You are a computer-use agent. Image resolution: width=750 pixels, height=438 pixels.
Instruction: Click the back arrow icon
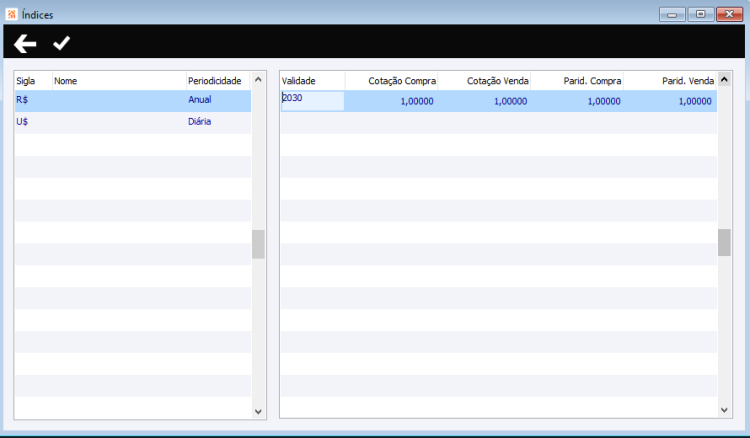coord(25,44)
